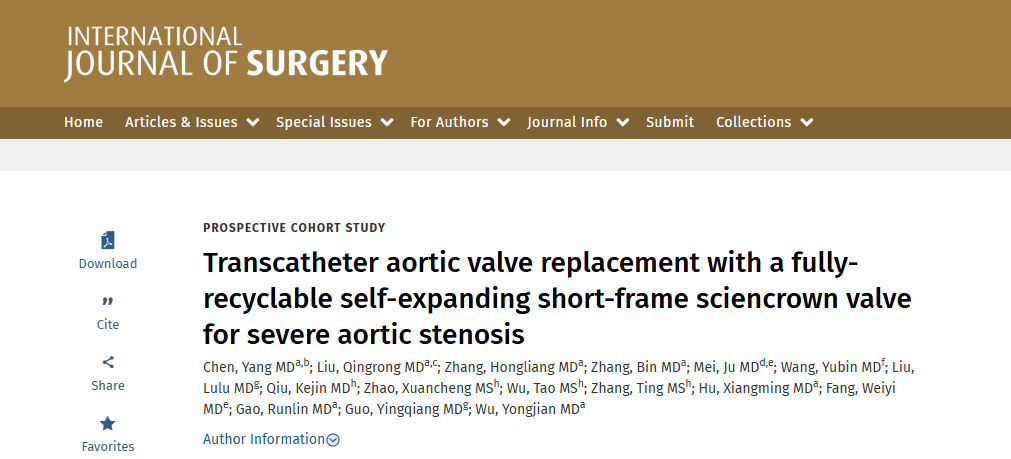Expand the Special Issues menu
This screenshot has height=459, width=1011.
tap(333, 122)
